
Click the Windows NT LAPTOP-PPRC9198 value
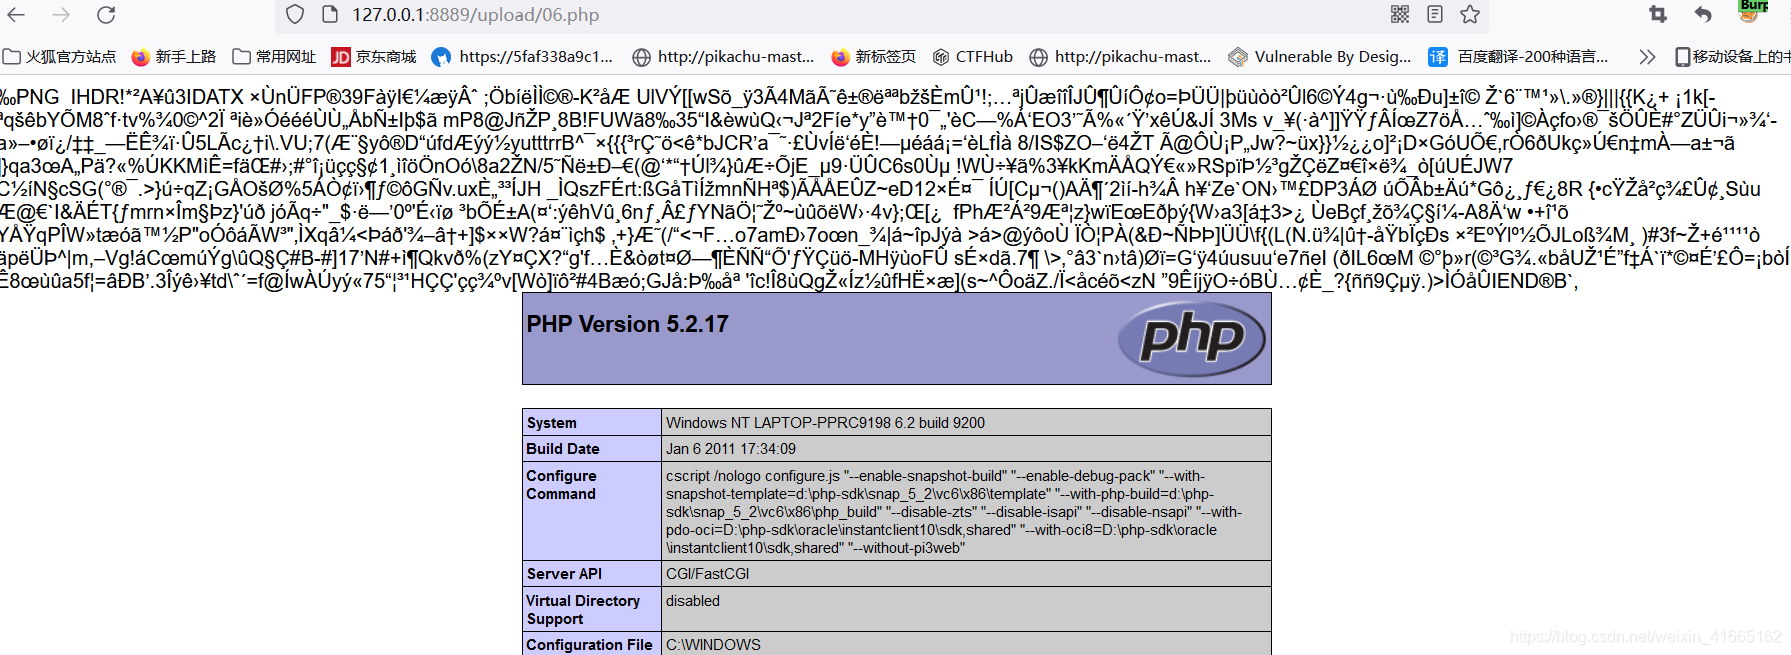(x=825, y=423)
